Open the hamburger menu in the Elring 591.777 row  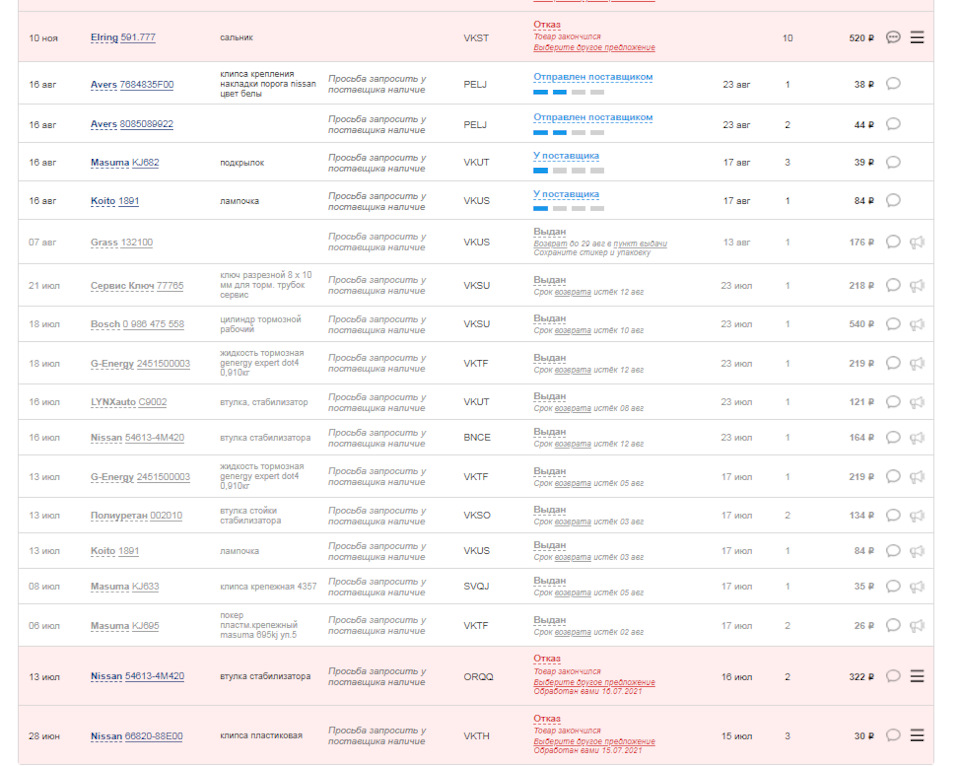point(917,37)
